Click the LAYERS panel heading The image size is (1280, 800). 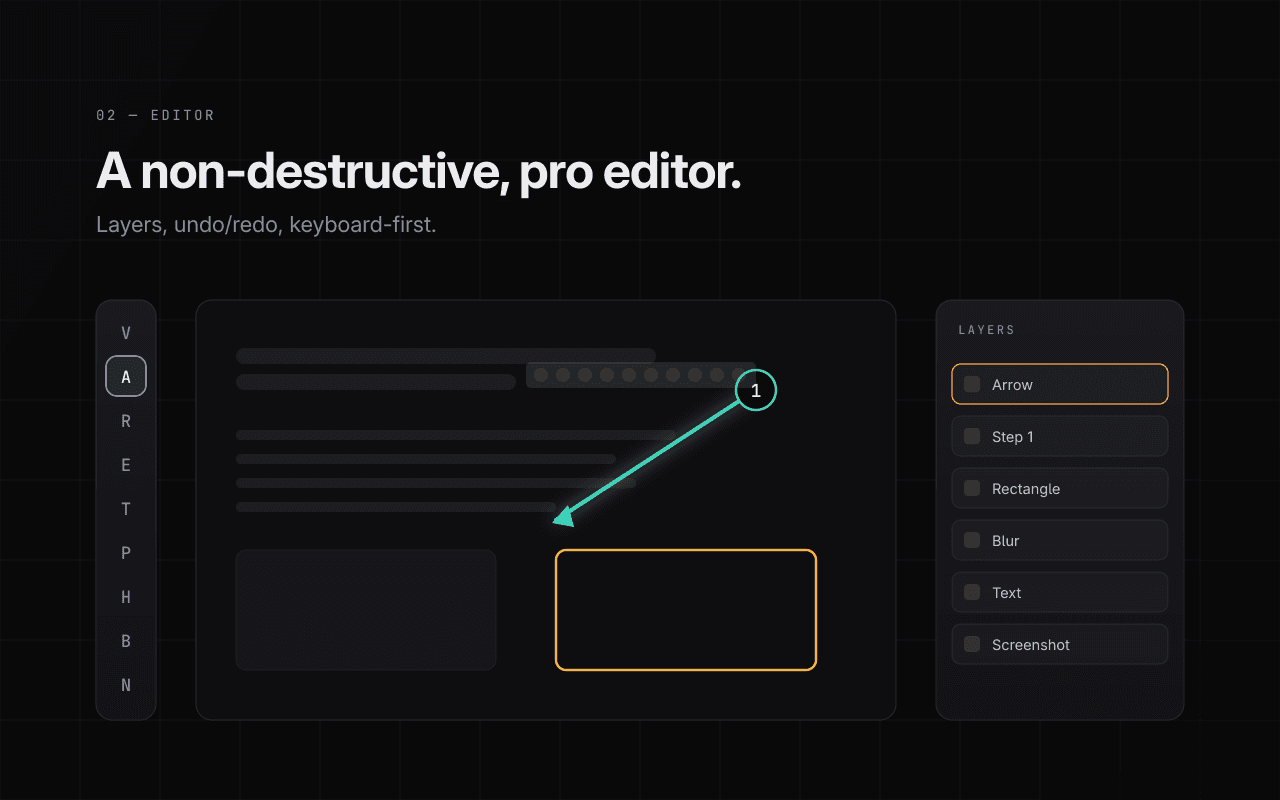point(987,330)
